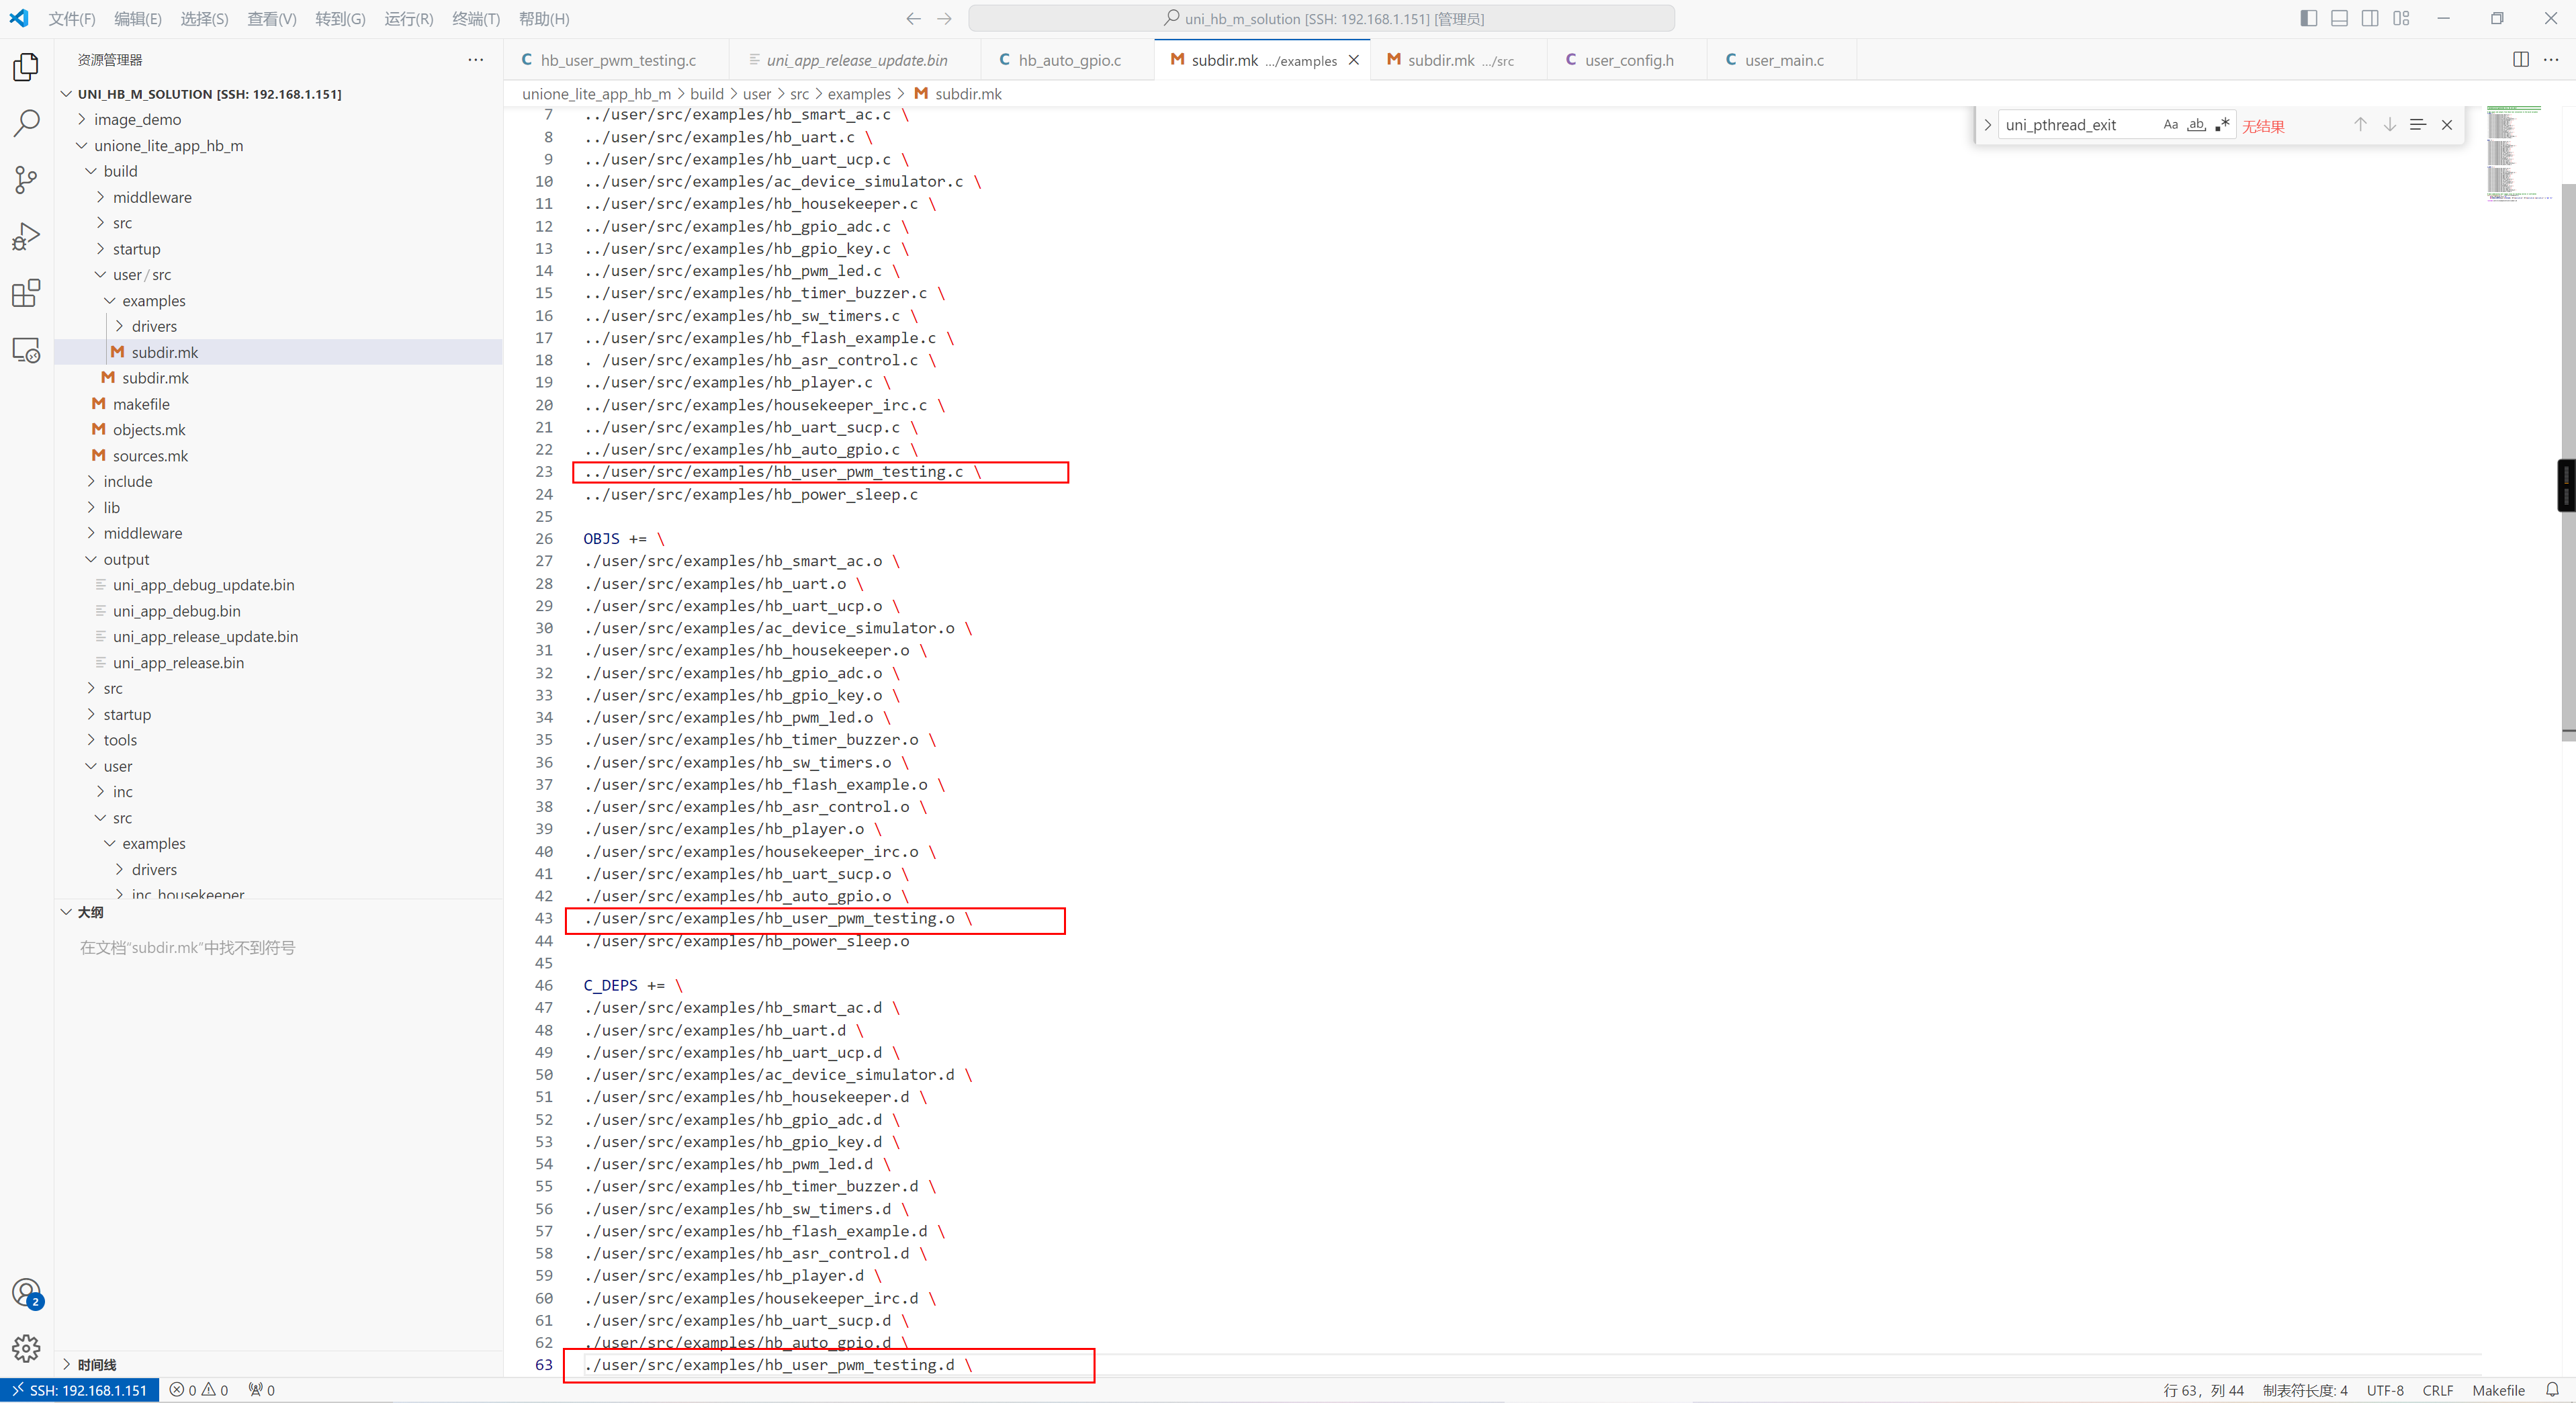The height and width of the screenshot is (1403, 2576).
Task: Open the Manage gear menu
Action: point(26,1349)
